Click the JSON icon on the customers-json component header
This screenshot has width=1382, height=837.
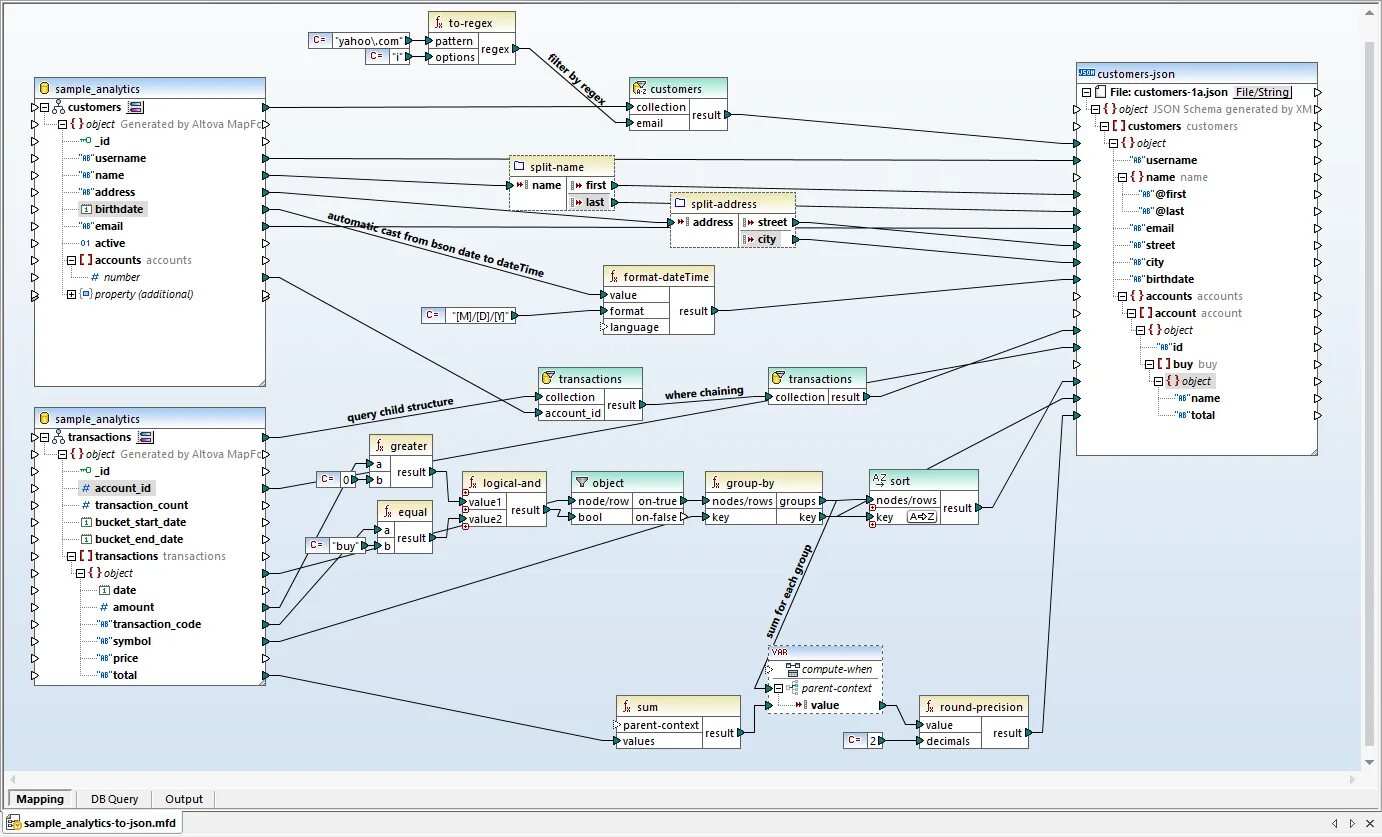point(1086,72)
